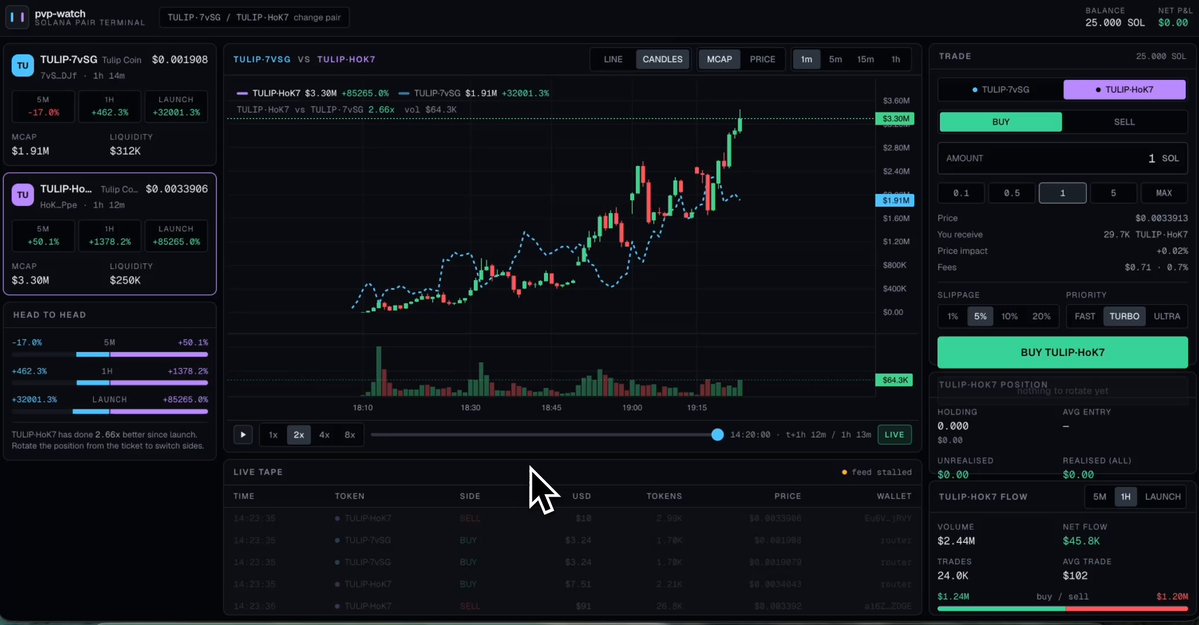Select ULTRA priority
The height and width of the screenshot is (625, 1199).
1167,316
